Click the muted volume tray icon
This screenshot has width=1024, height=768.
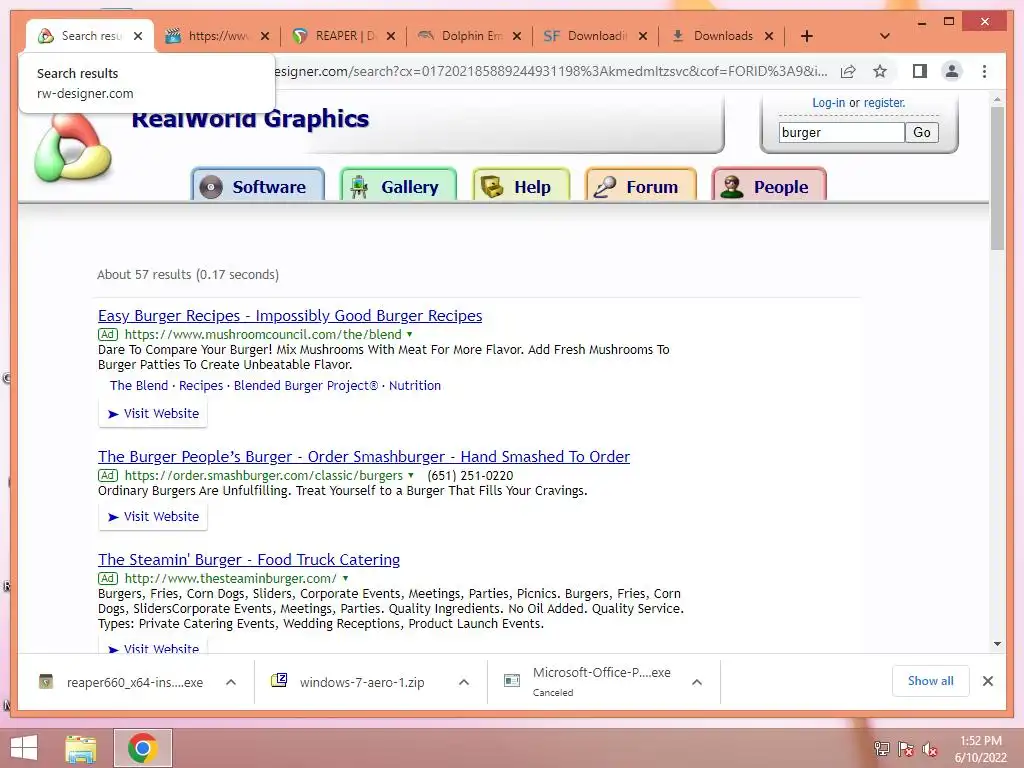point(930,749)
